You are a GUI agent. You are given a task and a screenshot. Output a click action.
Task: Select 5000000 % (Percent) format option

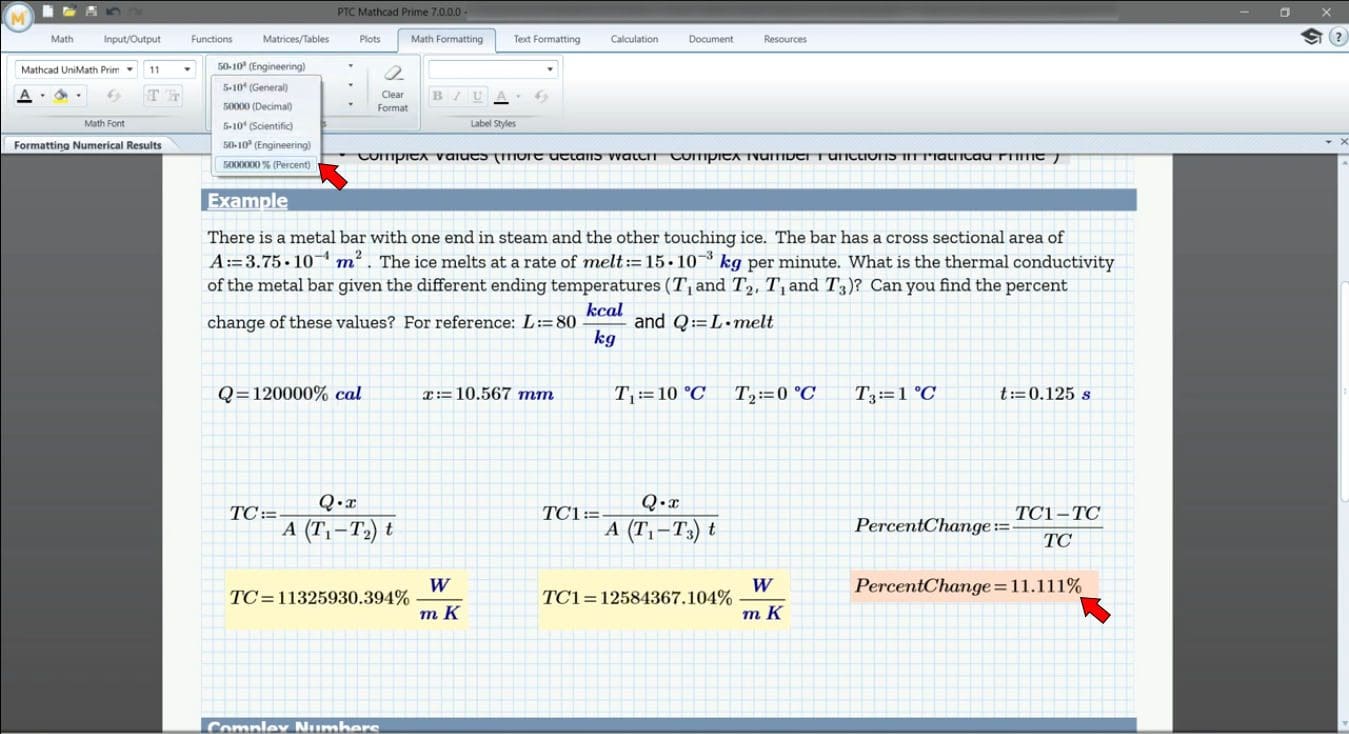click(268, 164)
